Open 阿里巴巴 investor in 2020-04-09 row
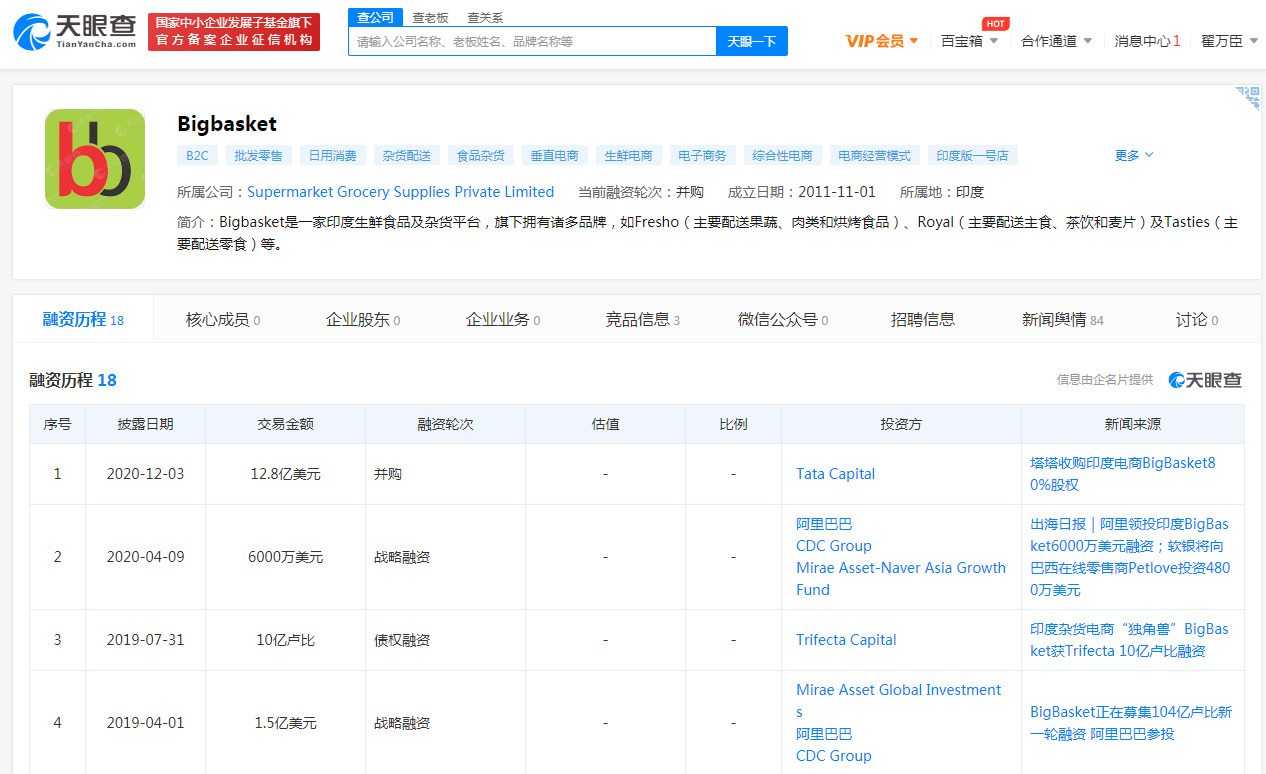Screen dimensions: 1266x774 coord(824,524)
